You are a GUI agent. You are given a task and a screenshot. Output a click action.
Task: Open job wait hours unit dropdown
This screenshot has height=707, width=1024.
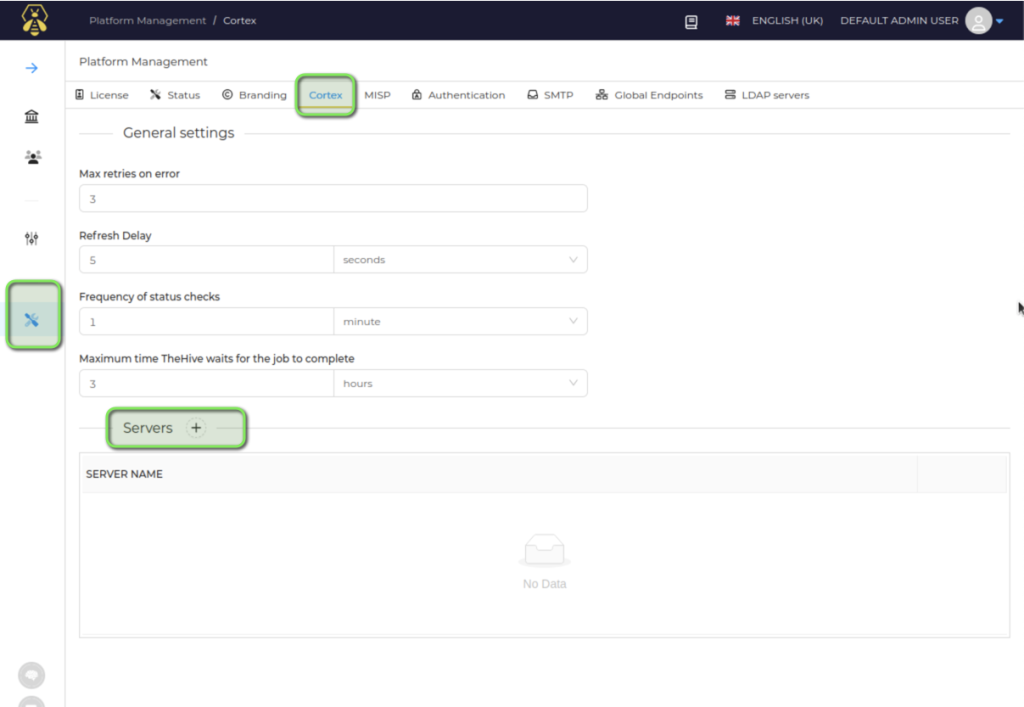point(460,383)
